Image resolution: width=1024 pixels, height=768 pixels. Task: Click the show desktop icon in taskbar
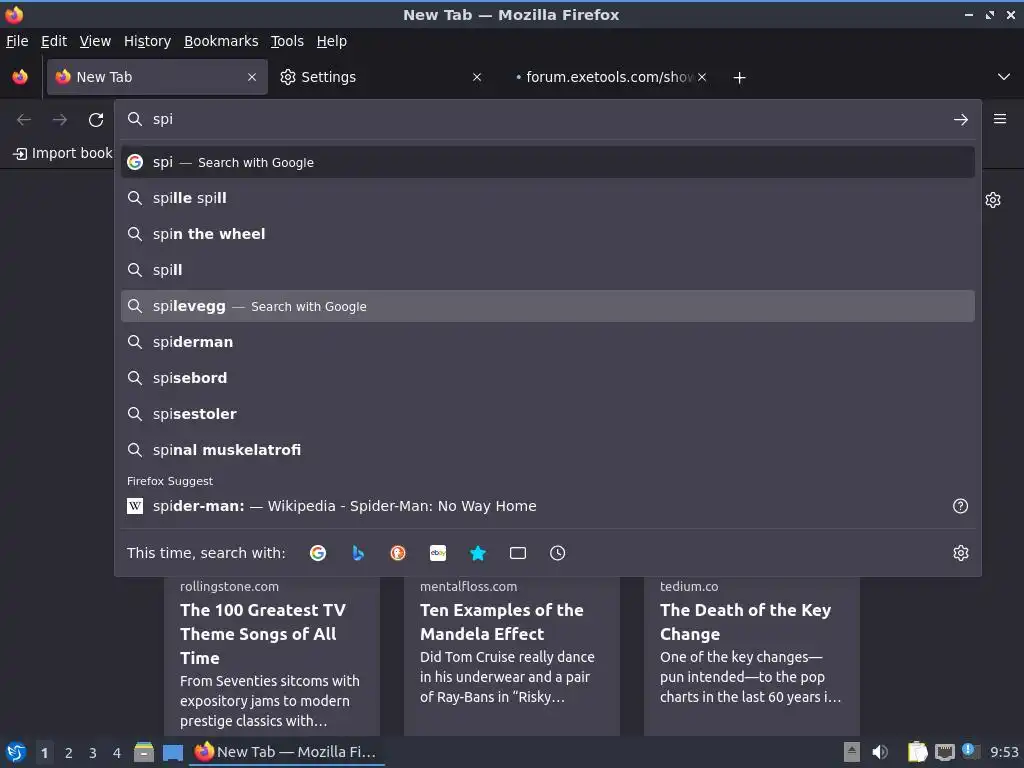click(172, 752)
